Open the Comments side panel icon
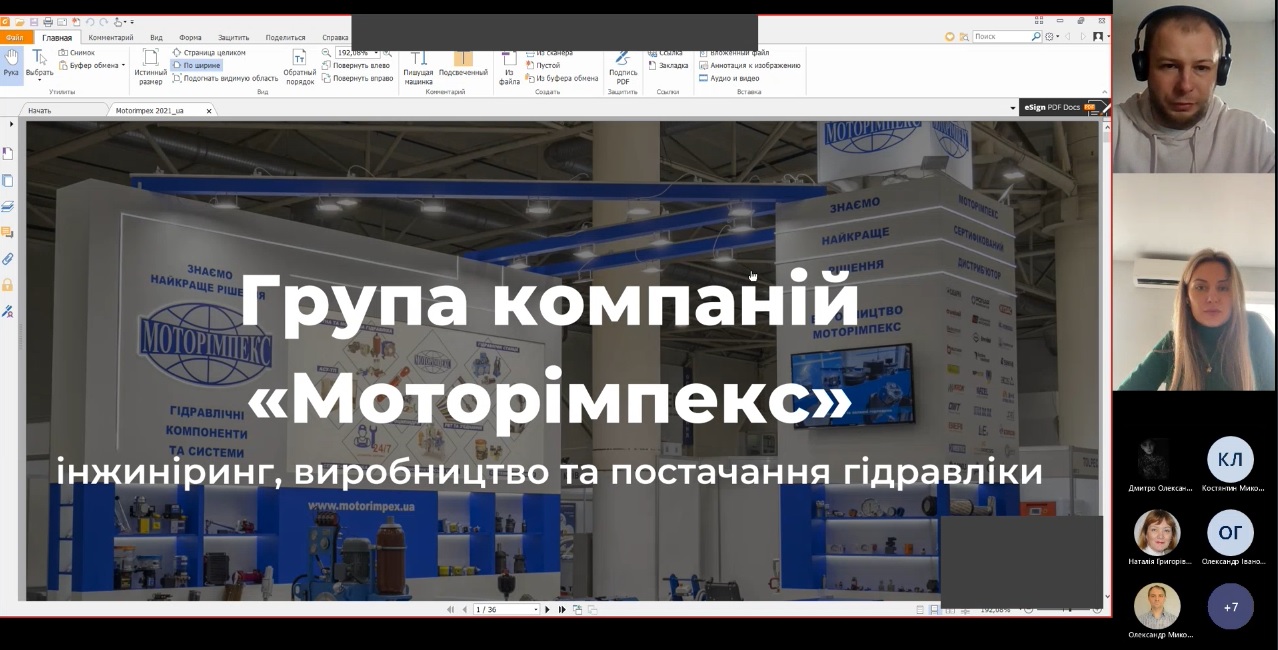The height and width of the screenshot is (650, 1278). tap(8, 233)
